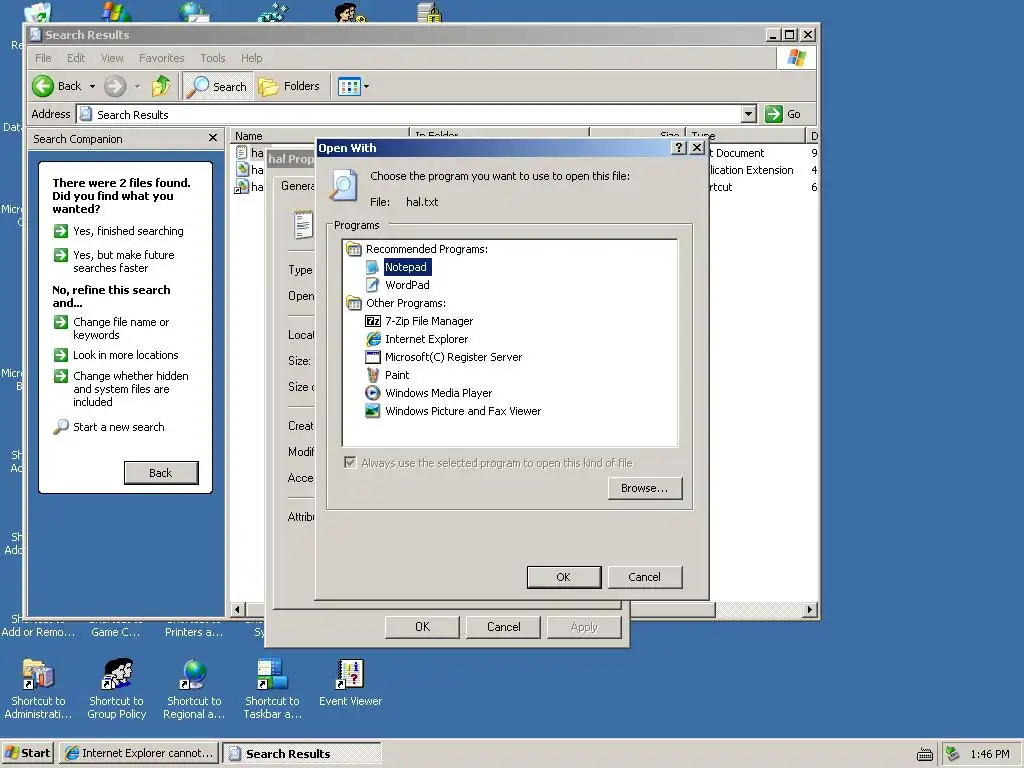This screenshot has width=1024, height=768.
Task: Toggle the Folders toolbar button
Action: click(289, 86)
